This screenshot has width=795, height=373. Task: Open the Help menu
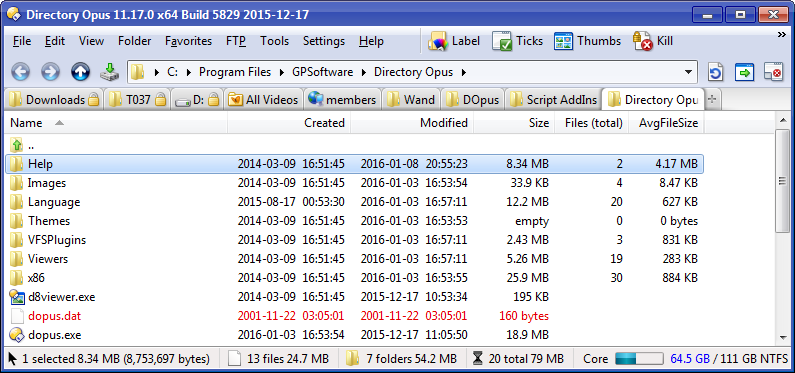(x=371, y=41)
